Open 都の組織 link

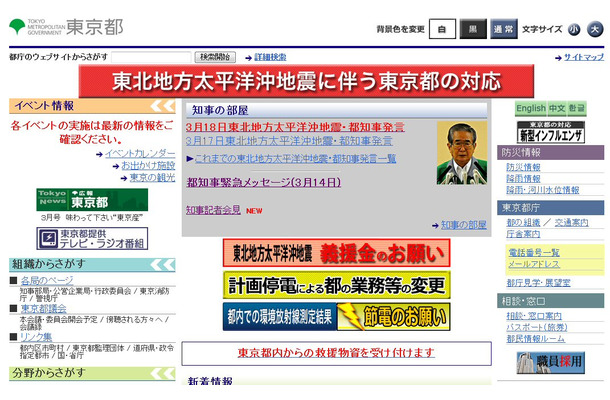[523, 223]
